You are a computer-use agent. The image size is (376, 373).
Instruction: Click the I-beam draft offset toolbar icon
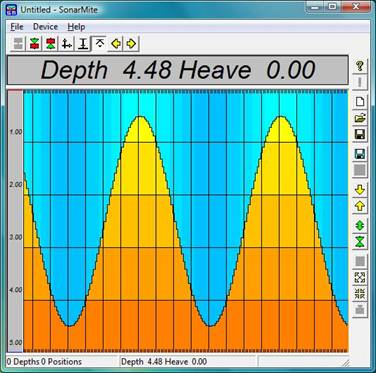pos(83,44)
